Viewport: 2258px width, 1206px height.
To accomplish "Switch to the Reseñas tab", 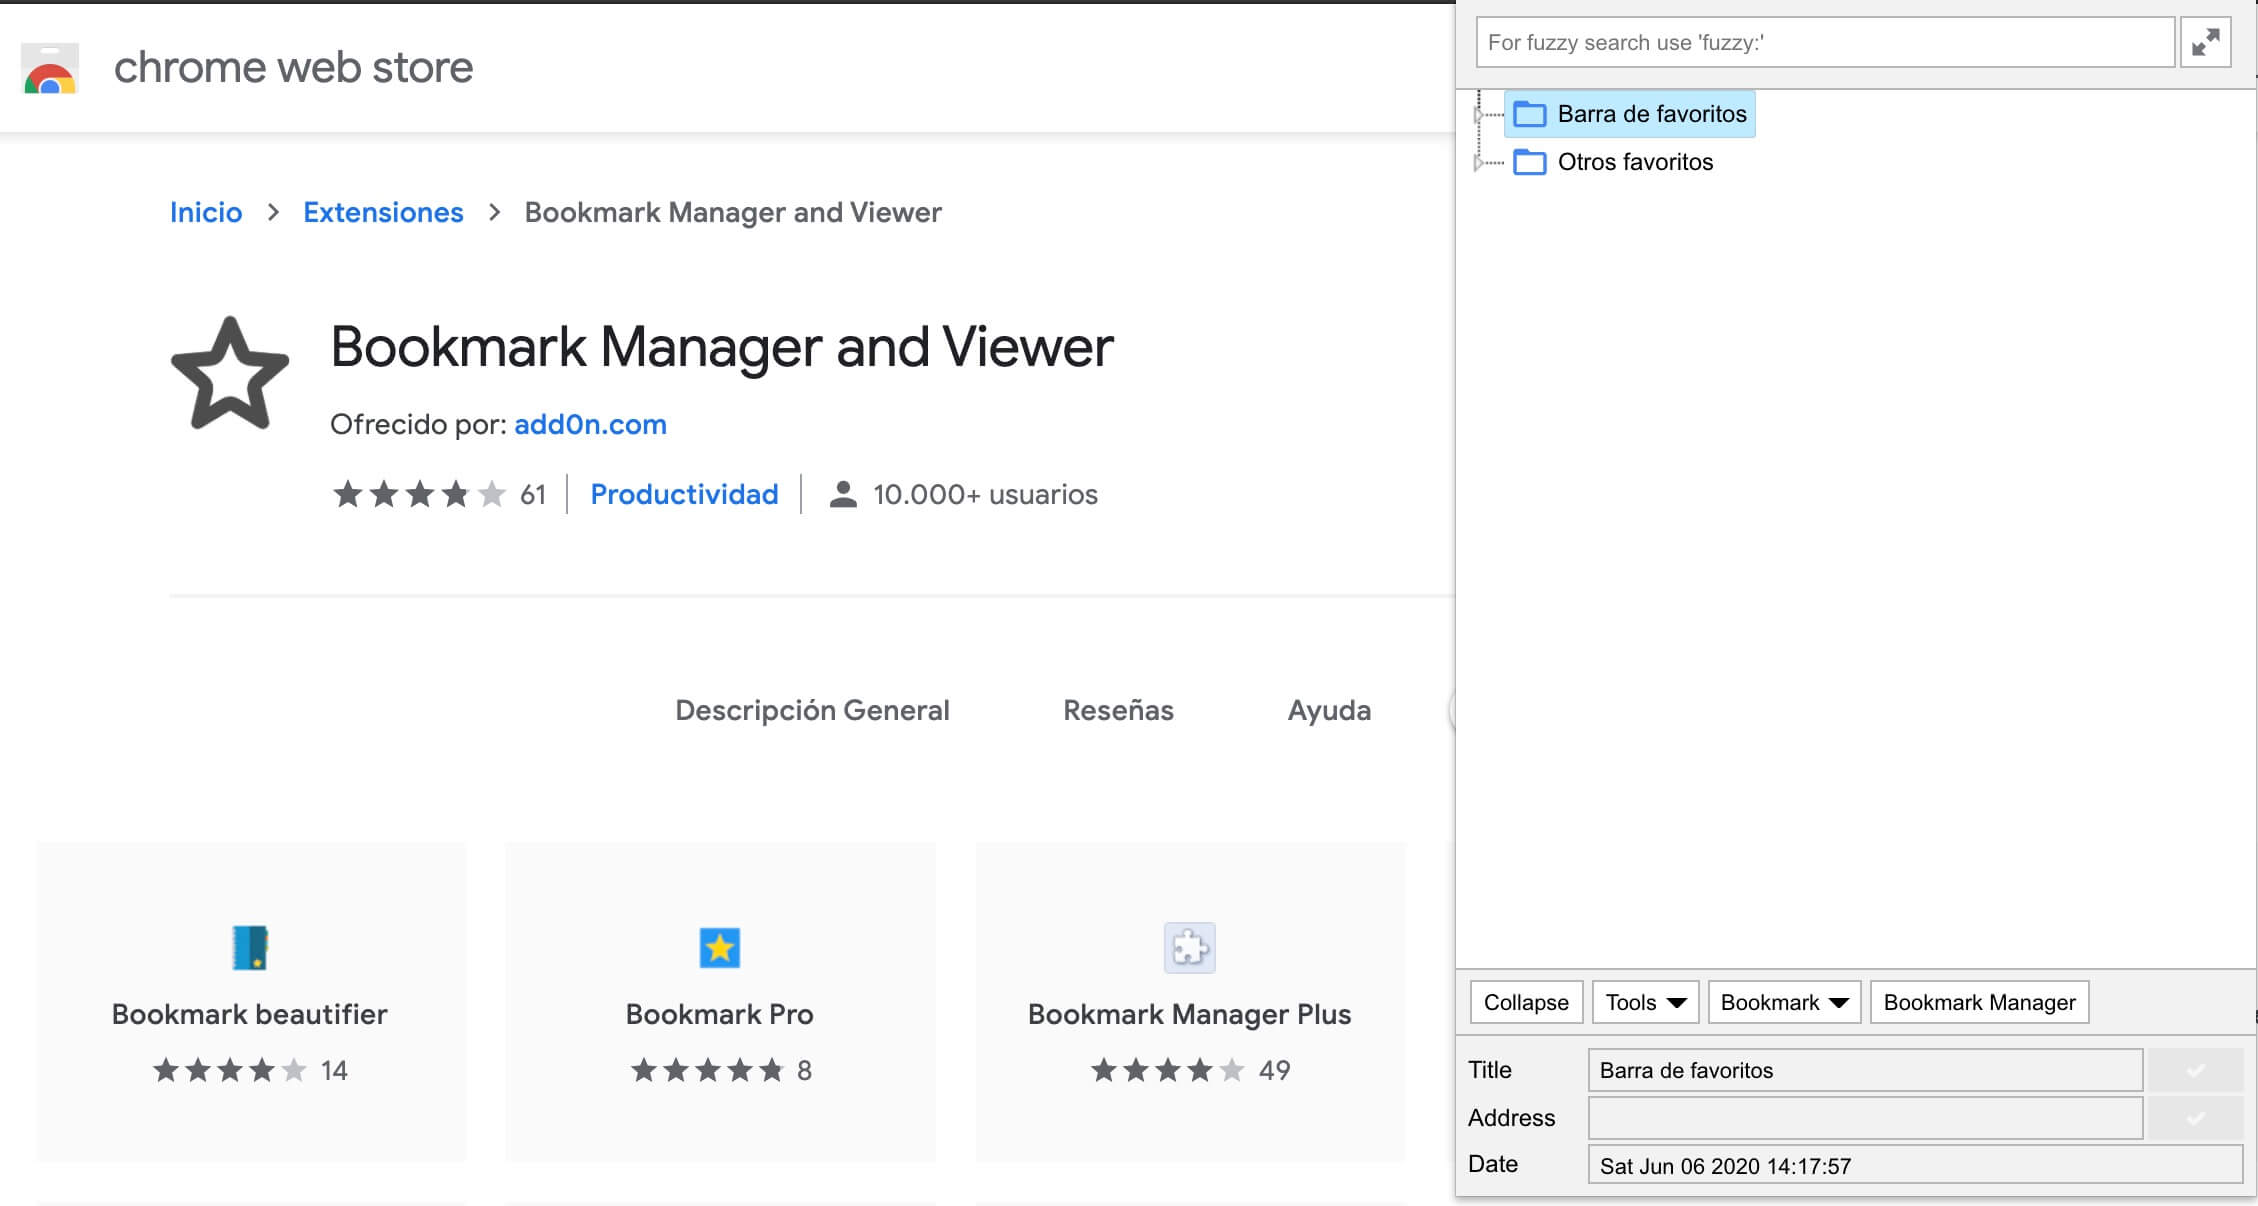I will click(1117, 710).
